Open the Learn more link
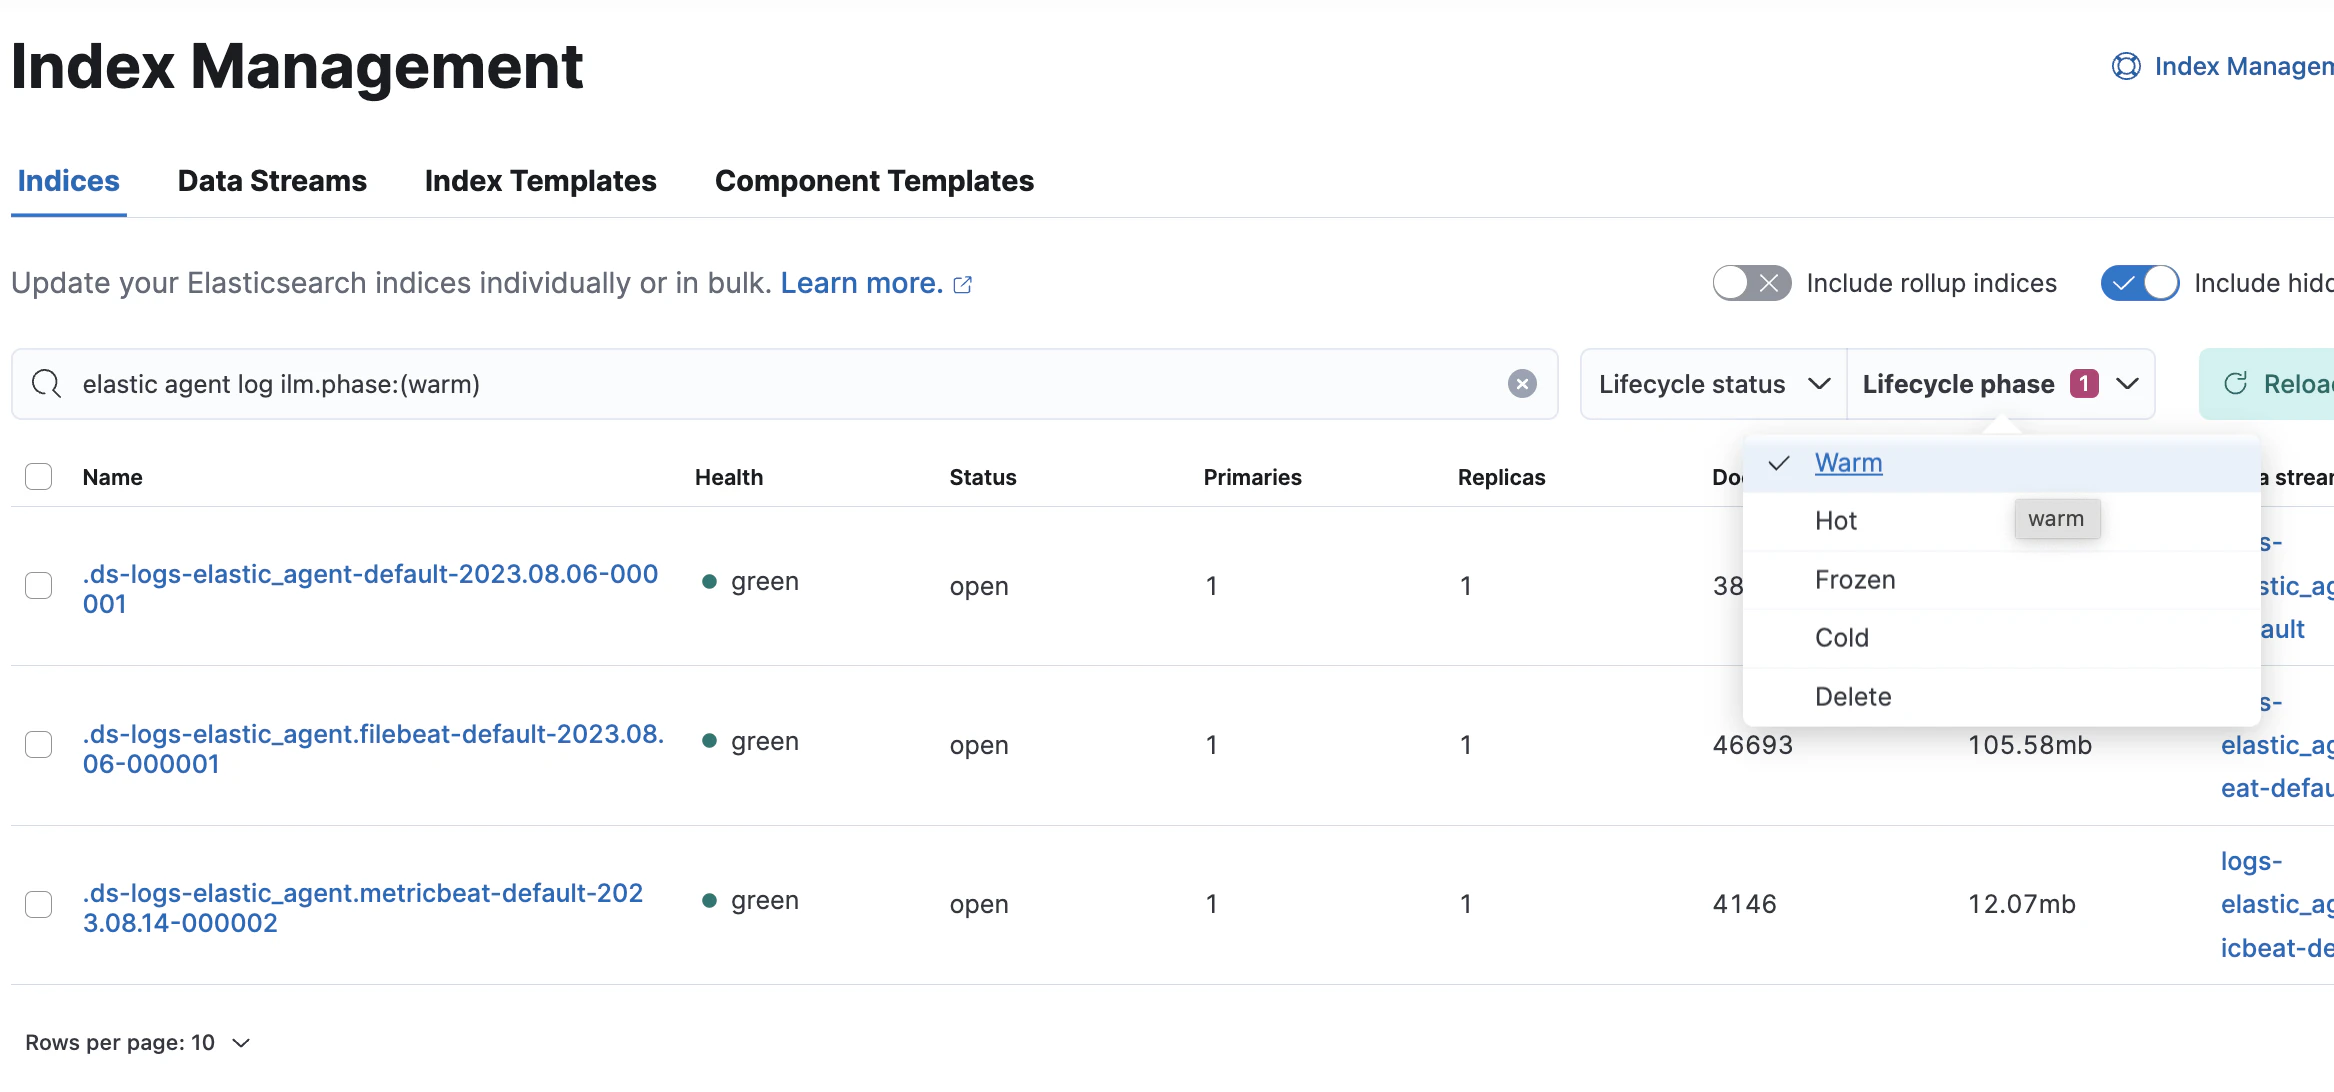The width and height of the screenshot is (2334, 1092). coord(861,284)
